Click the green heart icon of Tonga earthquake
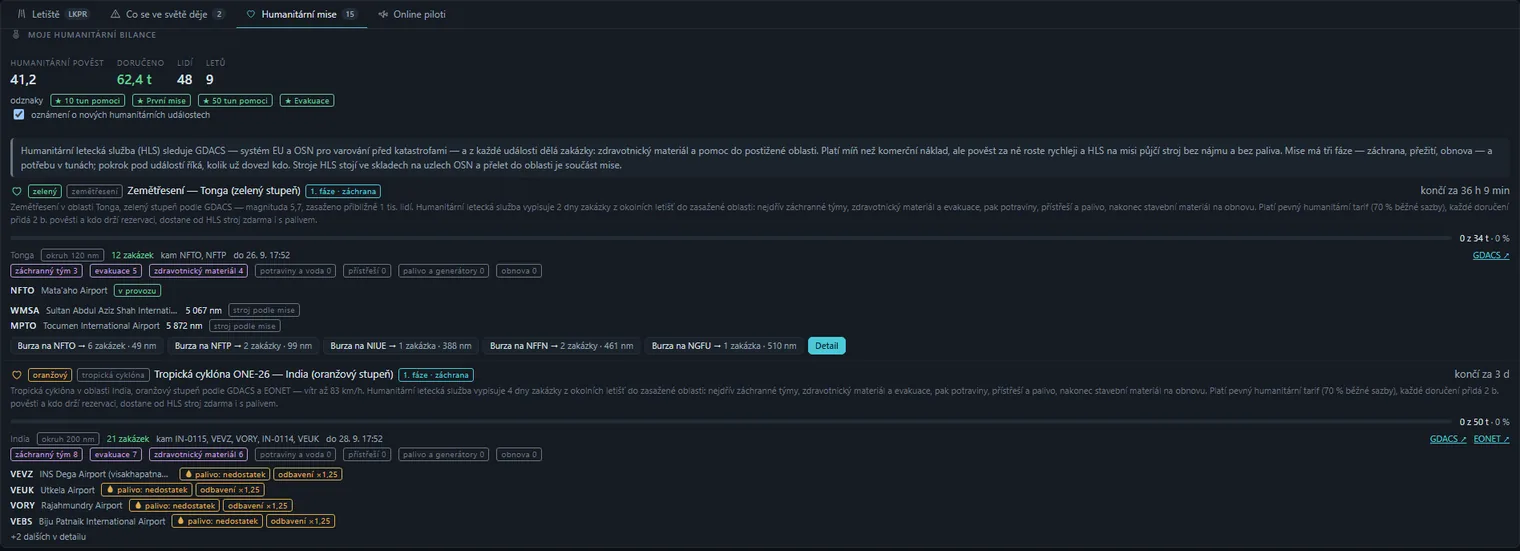The width and height of the screenshot is (1520, 551). point(17,191)
